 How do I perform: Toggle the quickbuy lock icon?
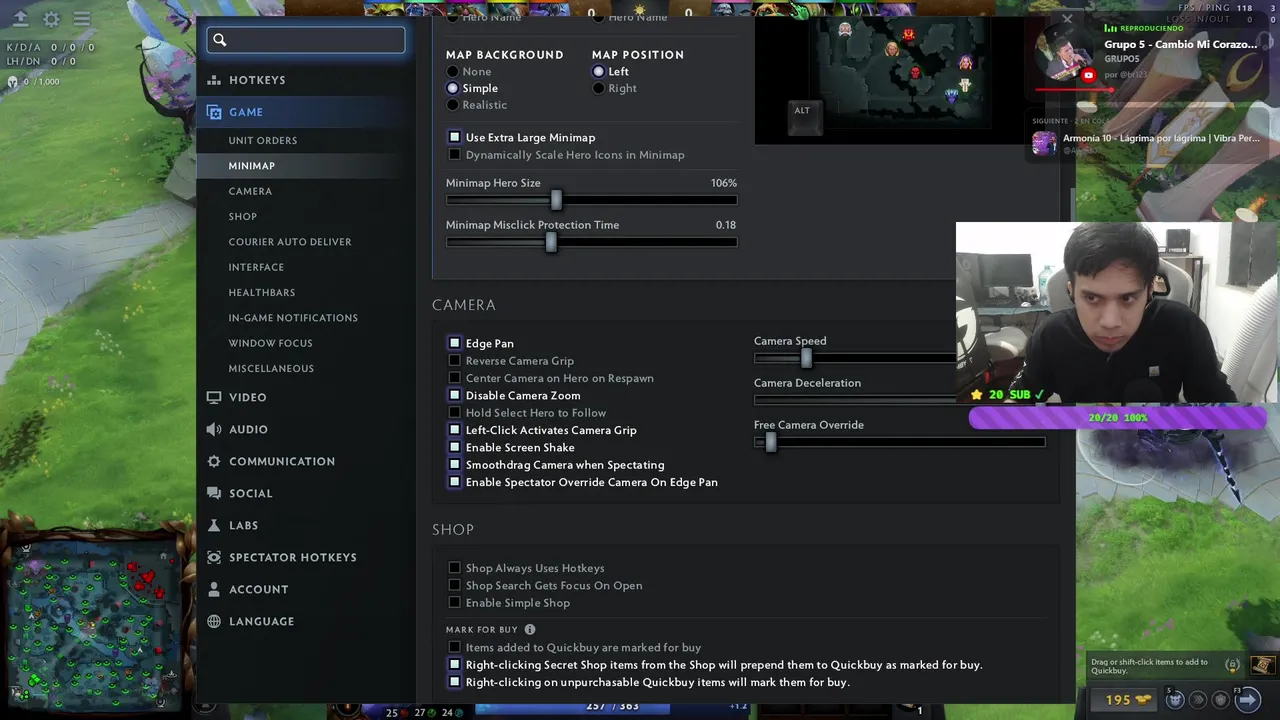point(1233,666)
